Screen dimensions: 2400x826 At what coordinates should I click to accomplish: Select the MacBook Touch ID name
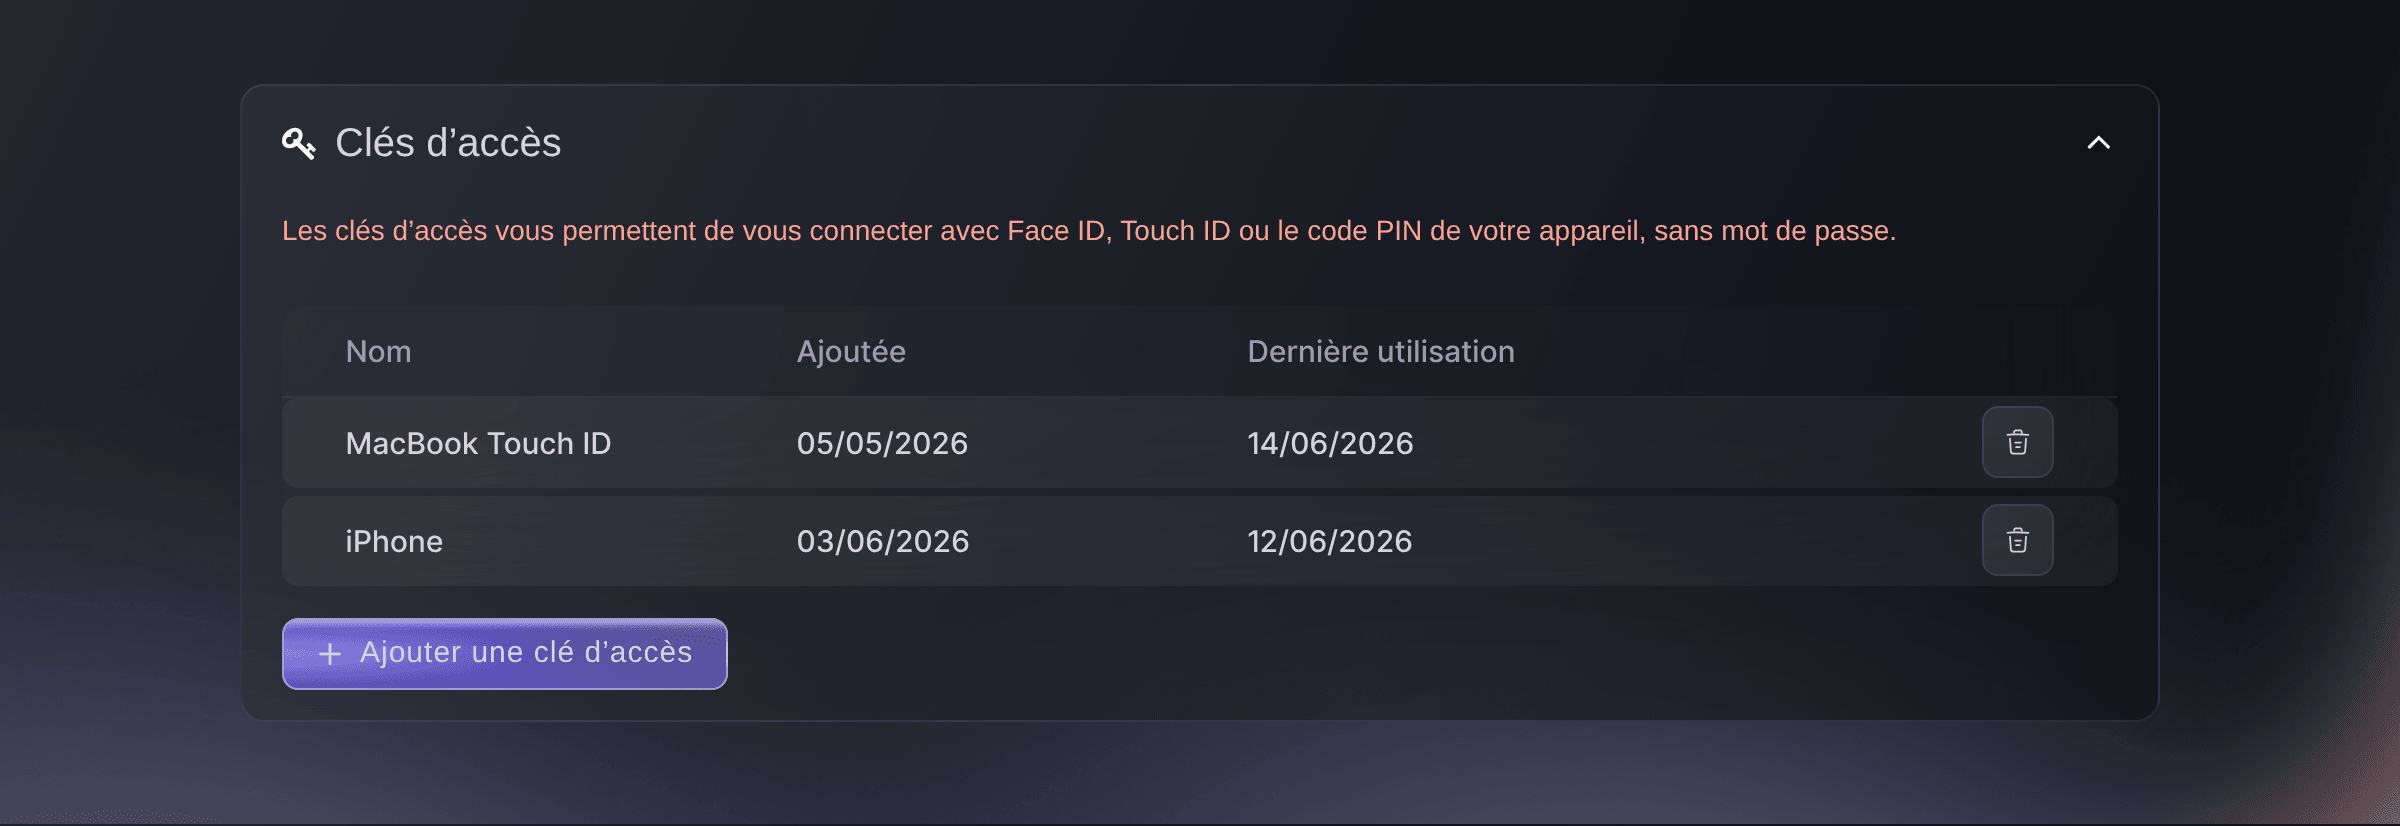pos(478,443)
